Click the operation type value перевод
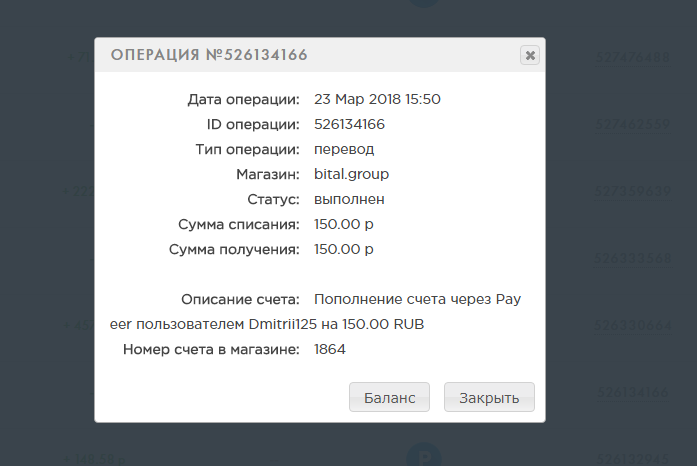Image resolution: width=697 pixels, height=466 pixels. pos(344,149)
